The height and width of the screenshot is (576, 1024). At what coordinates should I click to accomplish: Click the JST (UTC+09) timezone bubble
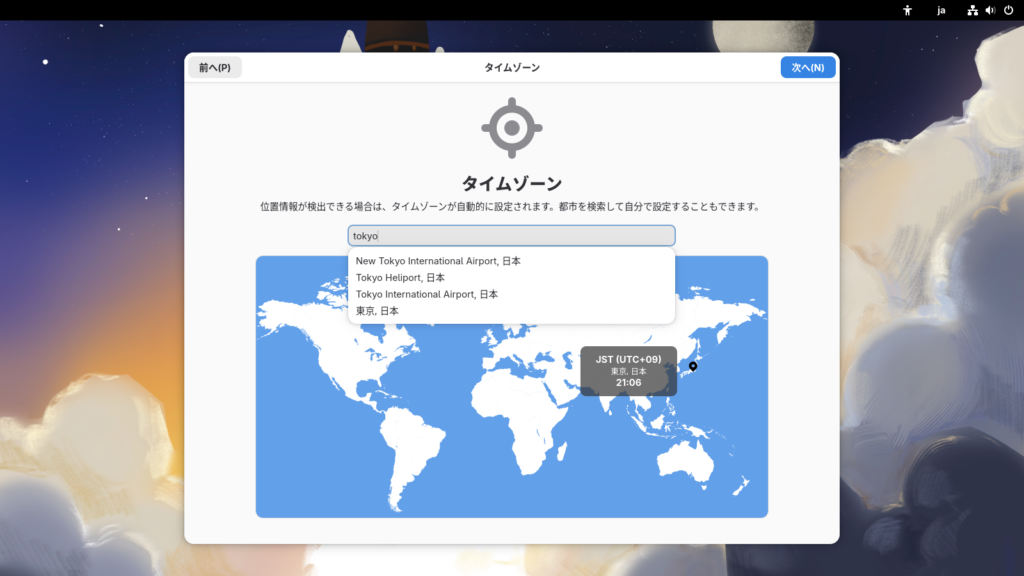[628, 370]
